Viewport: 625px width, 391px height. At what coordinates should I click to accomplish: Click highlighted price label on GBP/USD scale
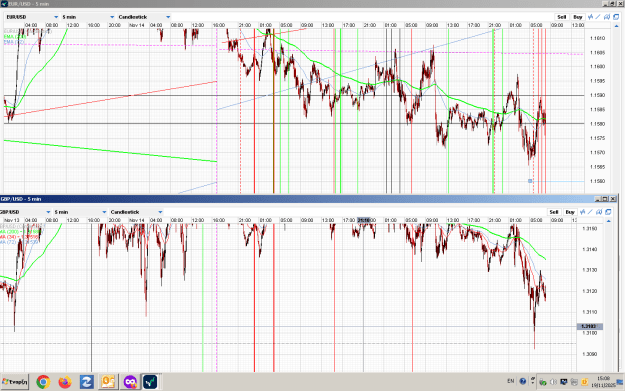tap(590, 326)
